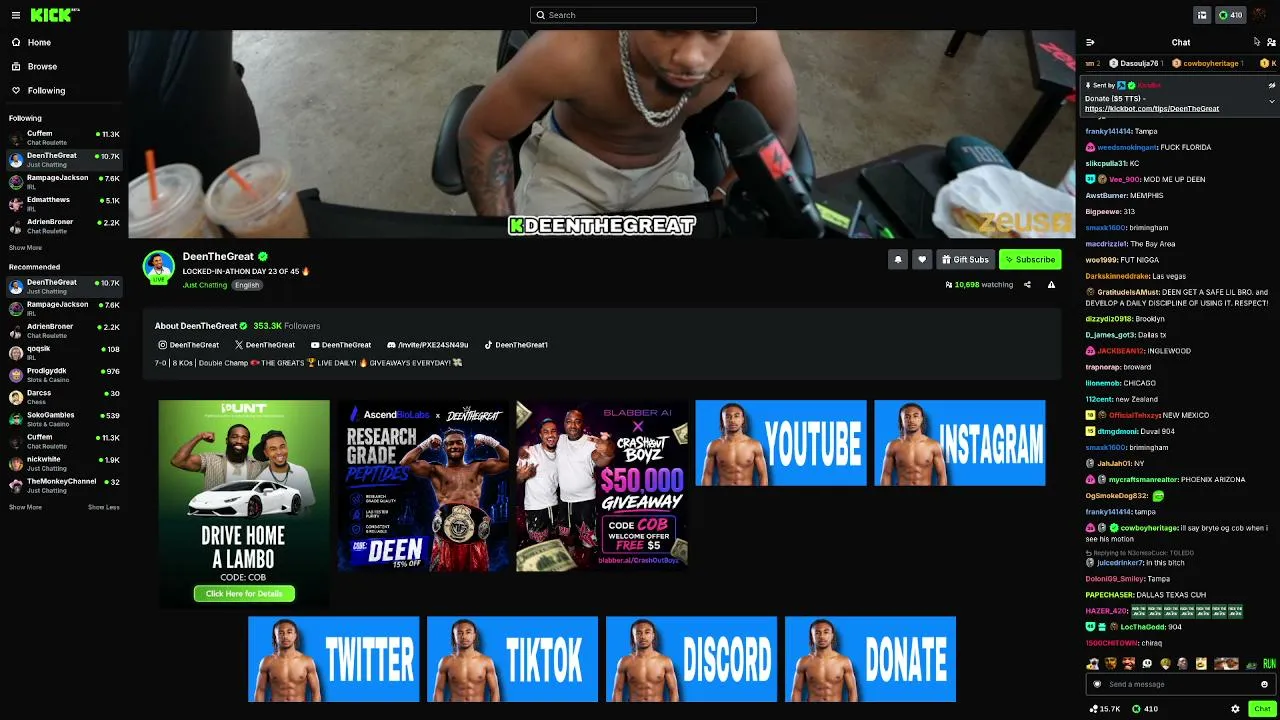Open Darcss Chess channel
This screenshot has height=720, width=1280.
click(64, 397)
